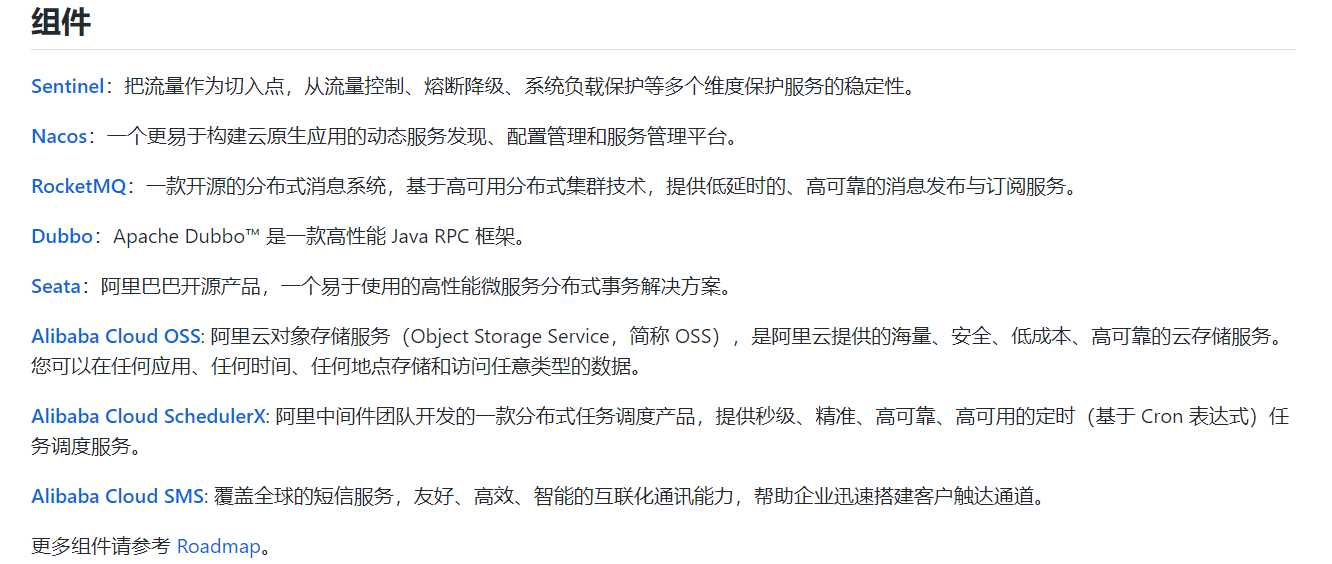Open the Seata link
1332x564 pixels.
coord(55,286)
